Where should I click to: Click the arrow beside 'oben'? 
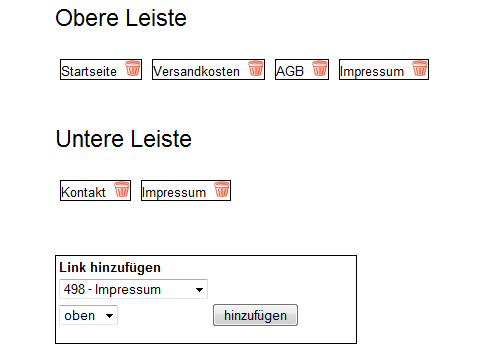(x=109, y=316)
